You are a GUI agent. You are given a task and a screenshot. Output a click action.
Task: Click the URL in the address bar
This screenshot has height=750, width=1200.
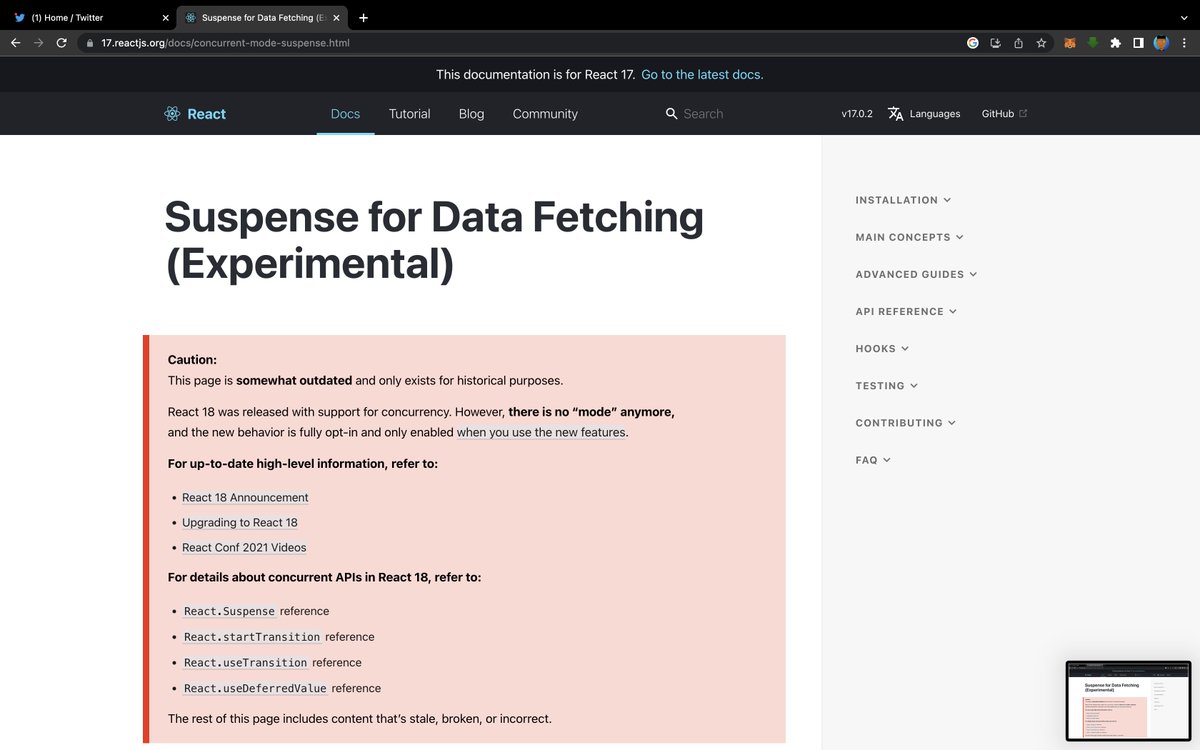(x=225, y=43)
